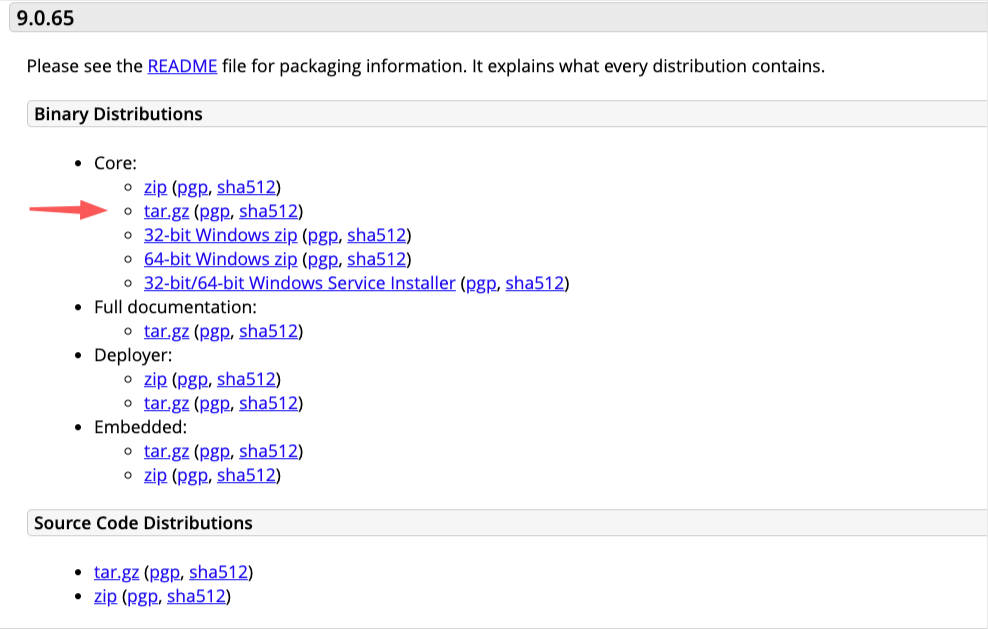Screen dimensions: 988x629
Task: Download the 32-bit Windows zip
Action: (x=221, y=236)
